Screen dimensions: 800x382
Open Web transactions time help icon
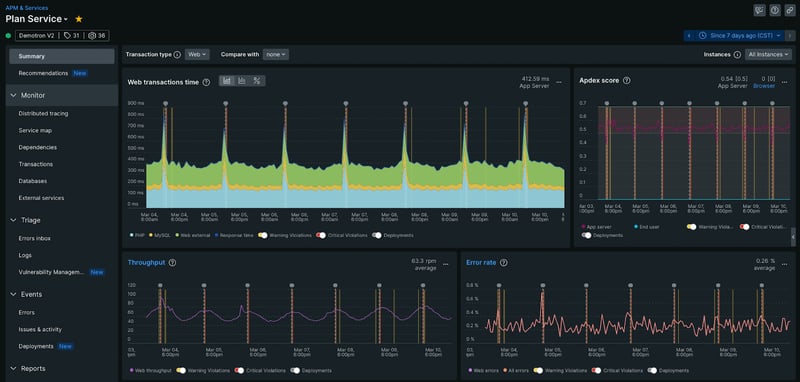pos(206,82)
